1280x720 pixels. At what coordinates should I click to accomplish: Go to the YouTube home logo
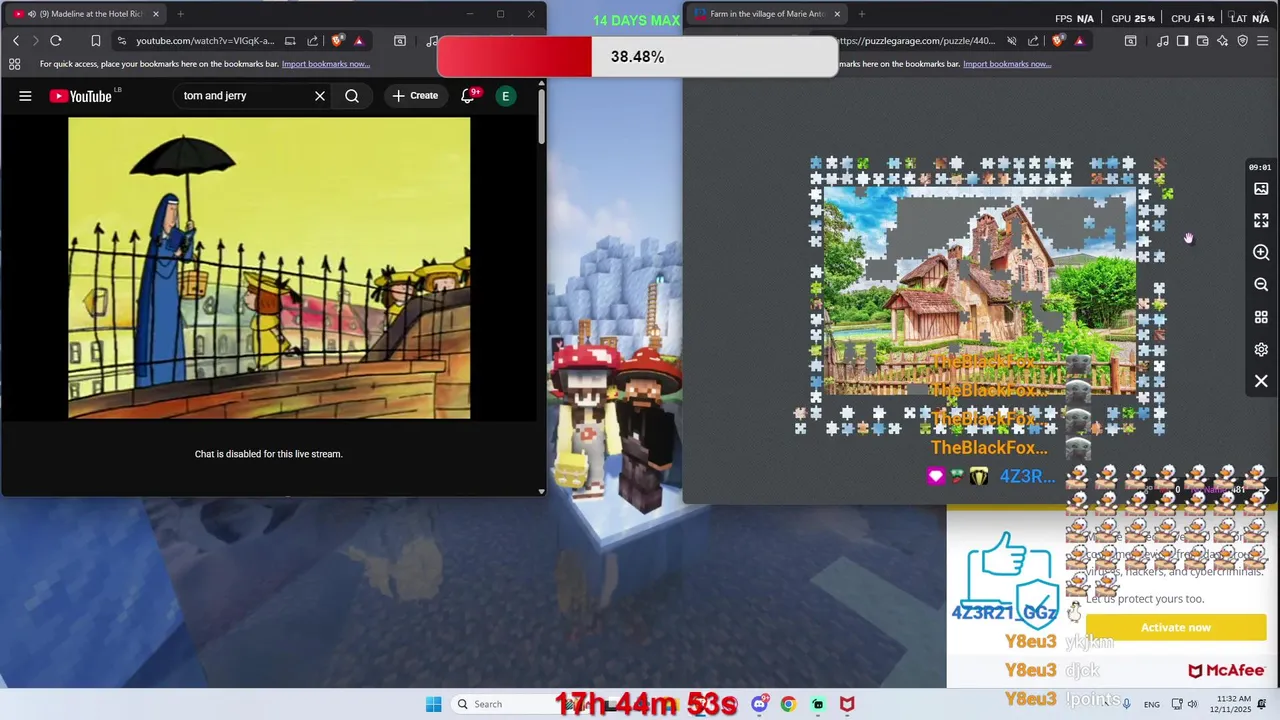pyautogui.click(x=80, y=96)
